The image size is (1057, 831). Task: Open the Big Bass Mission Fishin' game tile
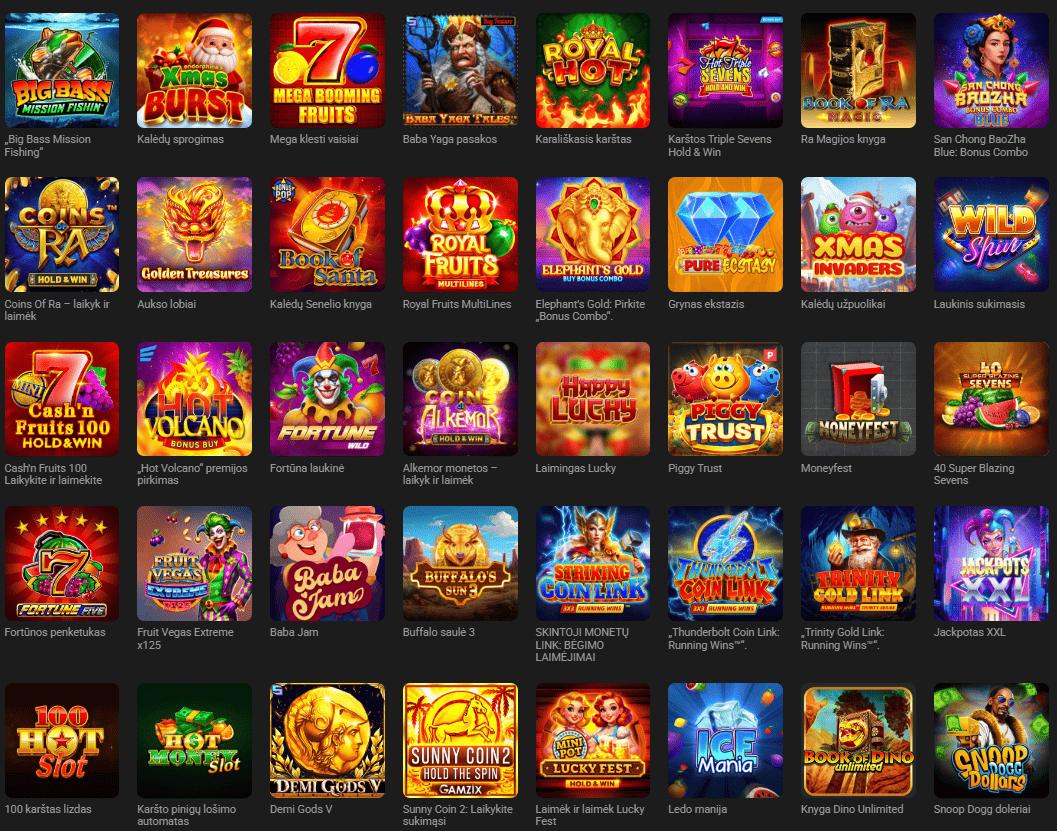[x=61, y=70]
